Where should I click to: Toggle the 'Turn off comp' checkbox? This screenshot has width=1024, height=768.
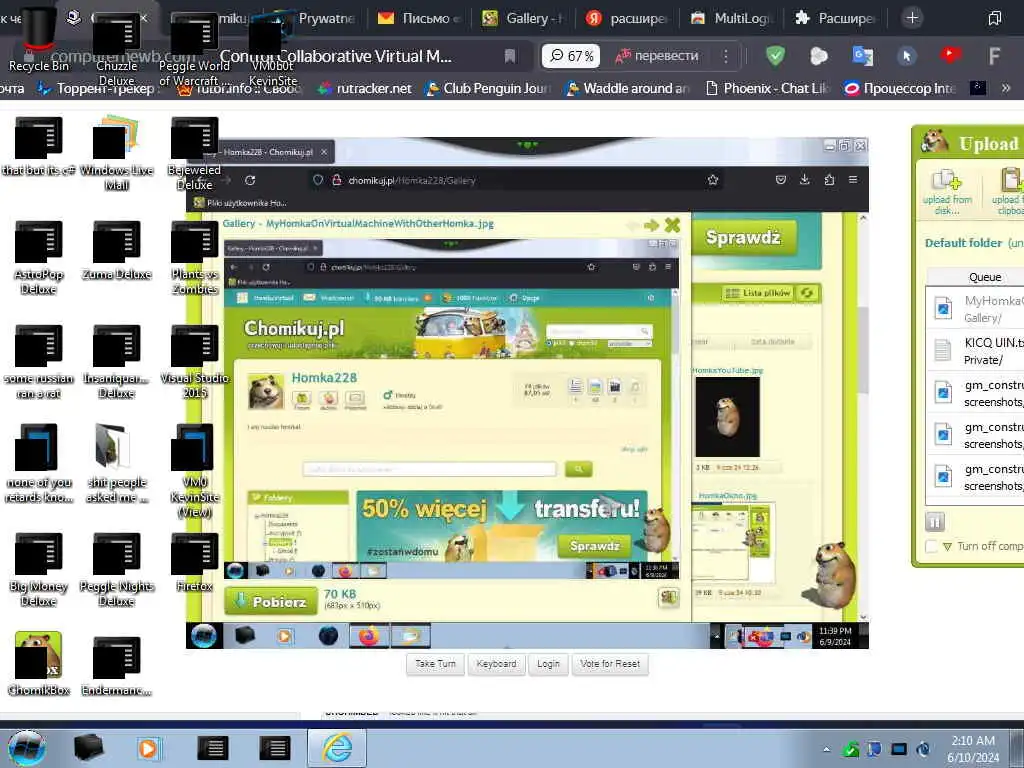coord(932,546)
